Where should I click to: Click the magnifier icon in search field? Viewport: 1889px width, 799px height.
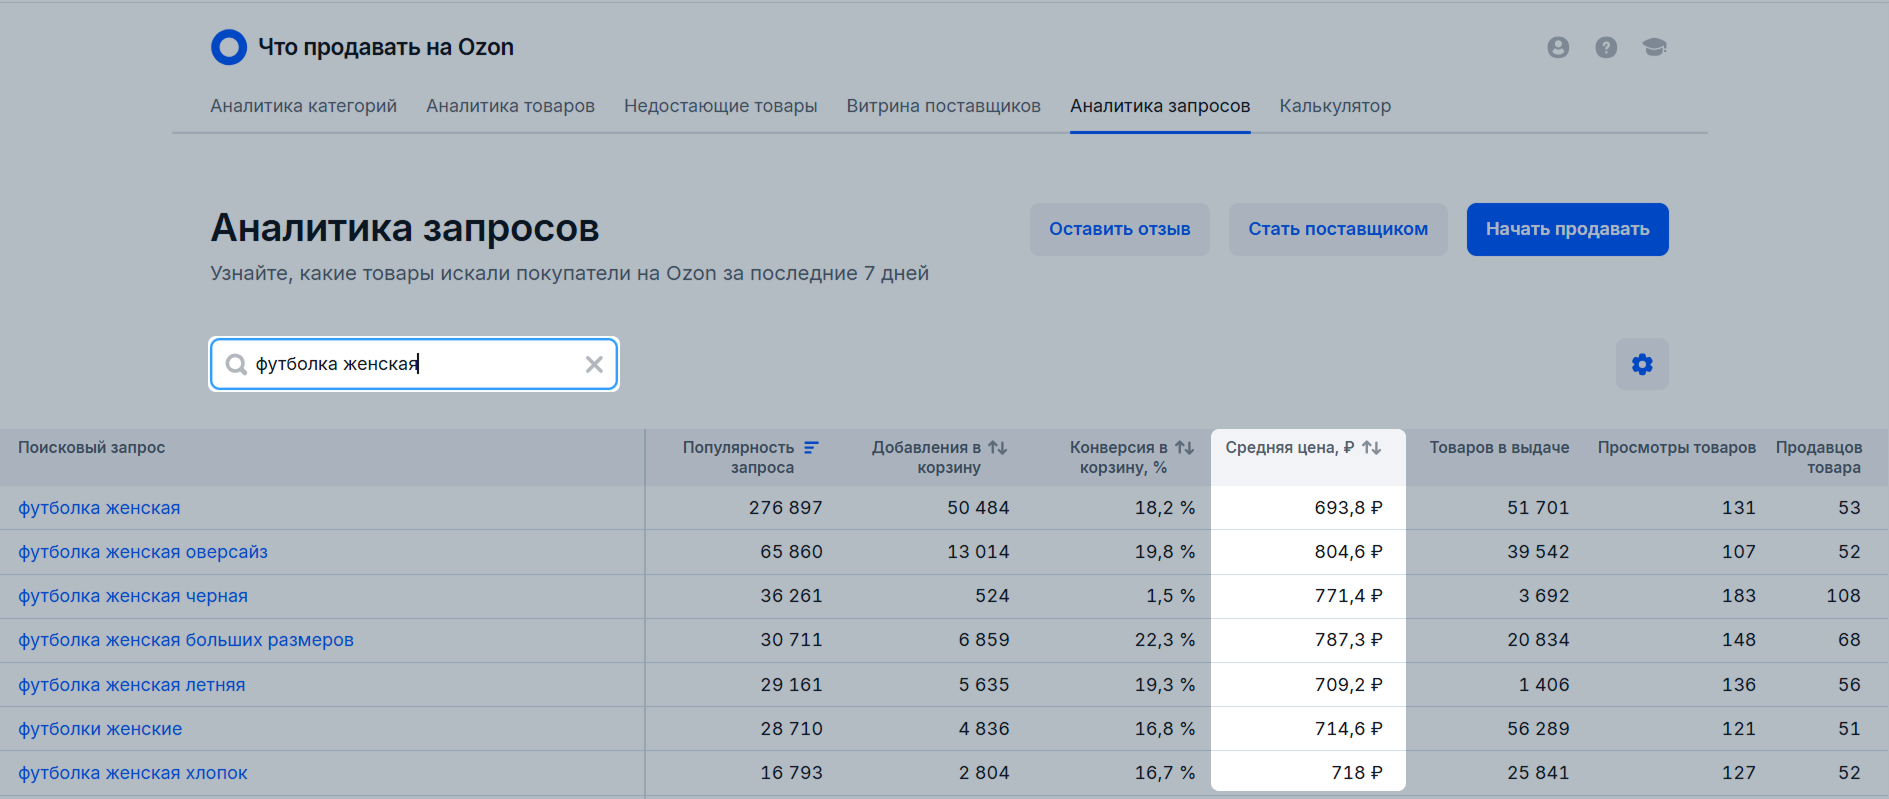[x=236, y=364]
